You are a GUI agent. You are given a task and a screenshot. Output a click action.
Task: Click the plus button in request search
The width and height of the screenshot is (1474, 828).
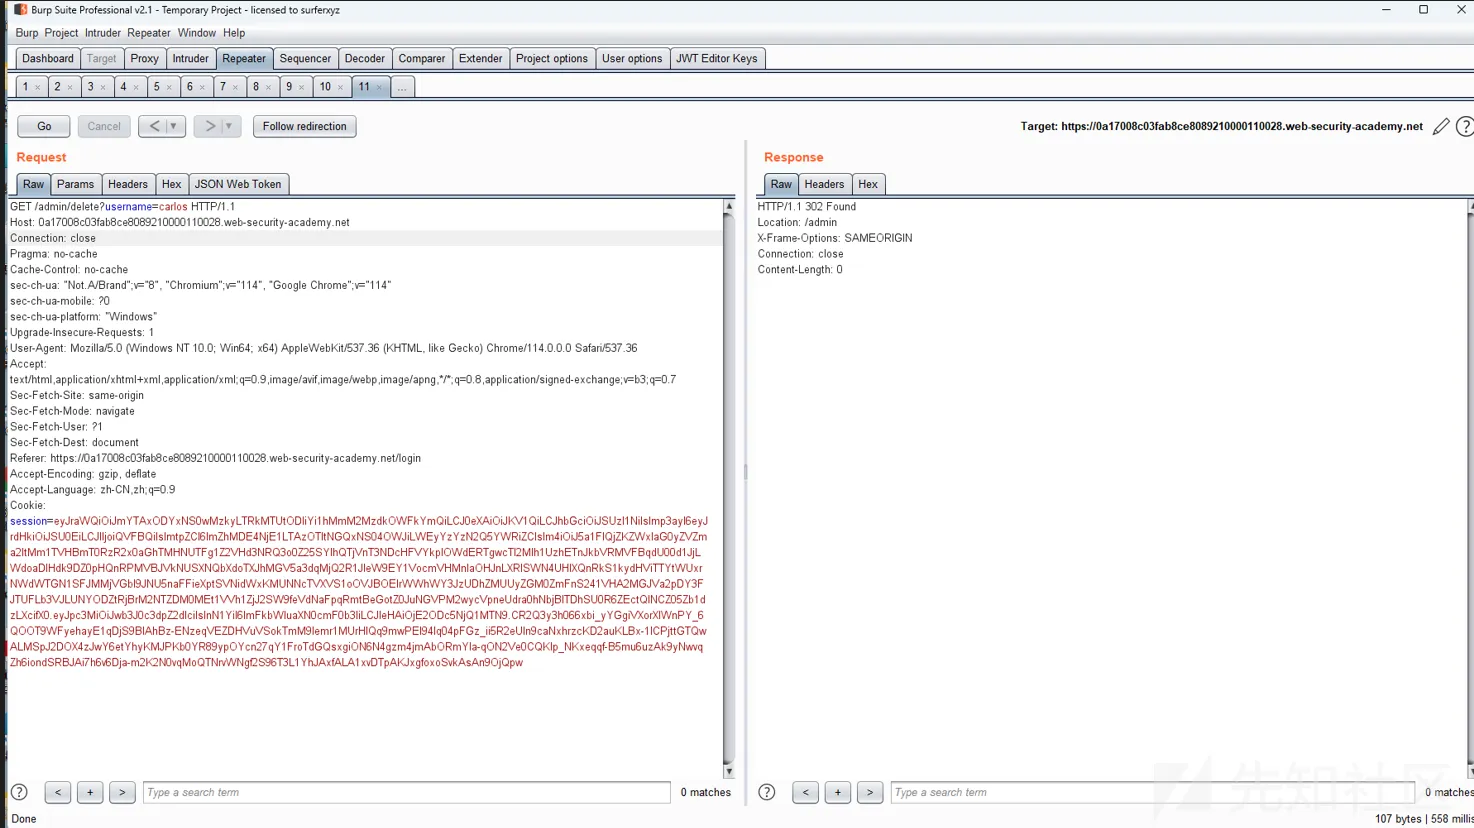90,792
